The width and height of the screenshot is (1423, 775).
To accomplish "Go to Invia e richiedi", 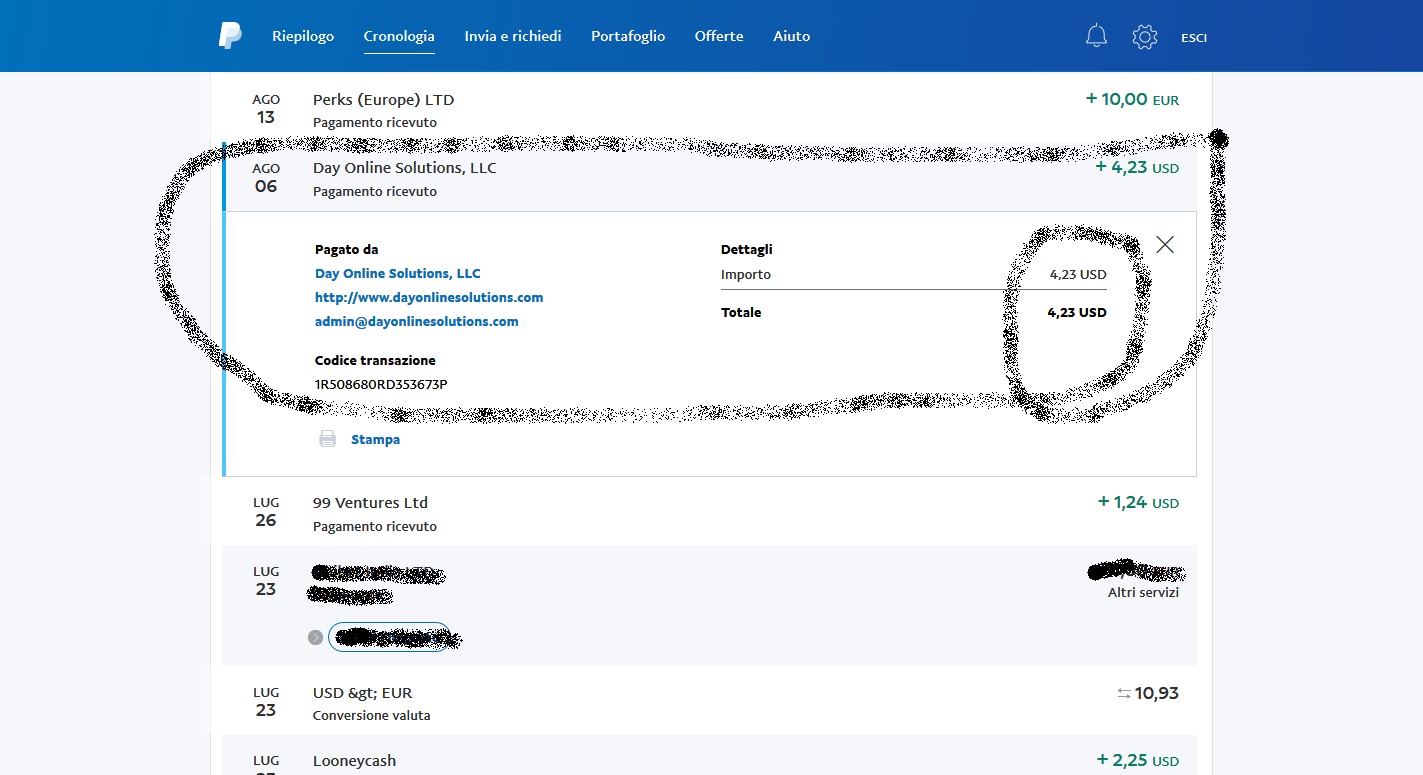I will (x=513, y=36).
